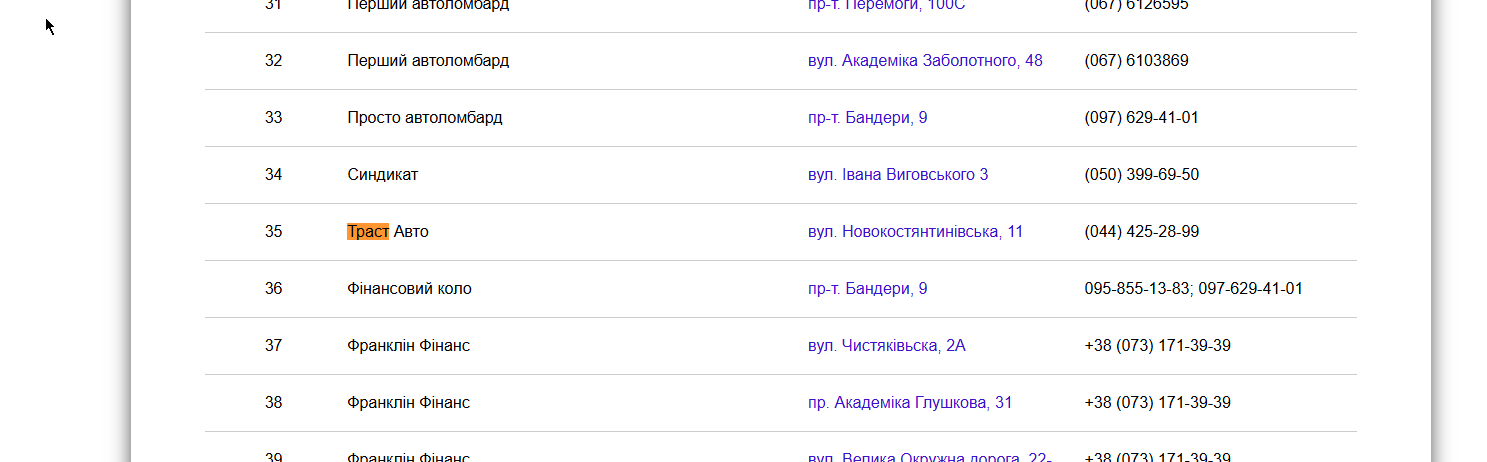Open пр-т. Бандери, 9 link for Просто автоломбард
This screenshot has height=462, width=1487.
[x=867, y=118]
